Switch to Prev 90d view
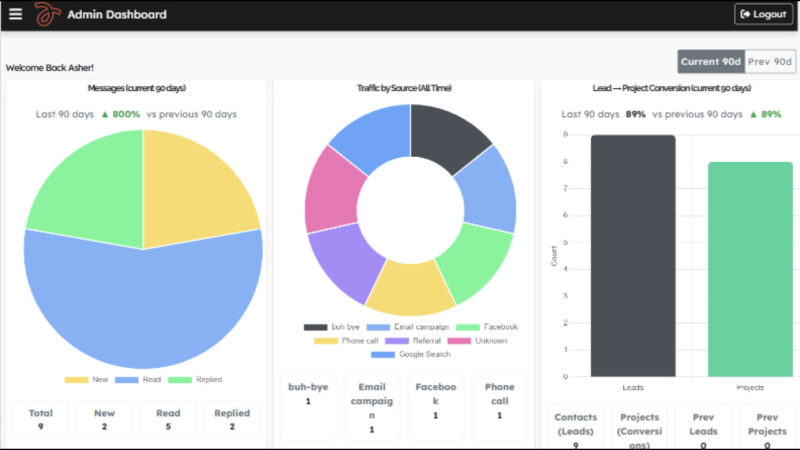Viewport: 800px width, 450px height. (770, 62)
